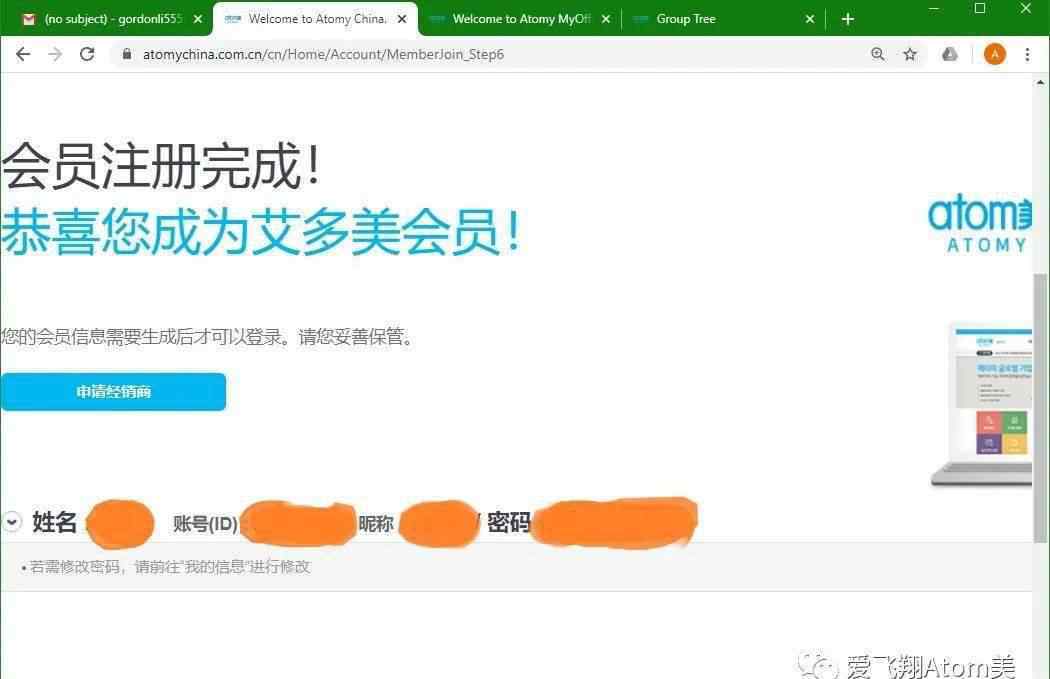The image size is (1050, 679).
Task: Go back to the previous page
Action: (23, 54)
